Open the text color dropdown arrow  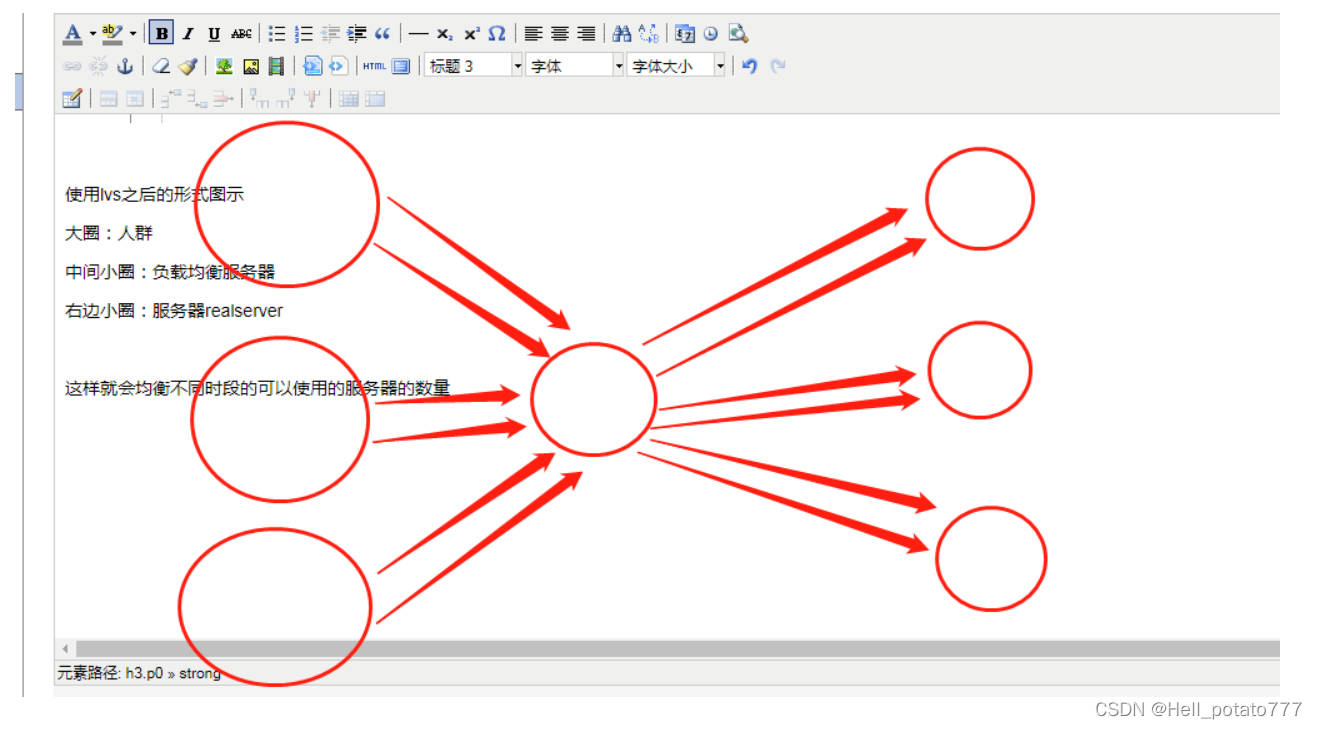92,34
